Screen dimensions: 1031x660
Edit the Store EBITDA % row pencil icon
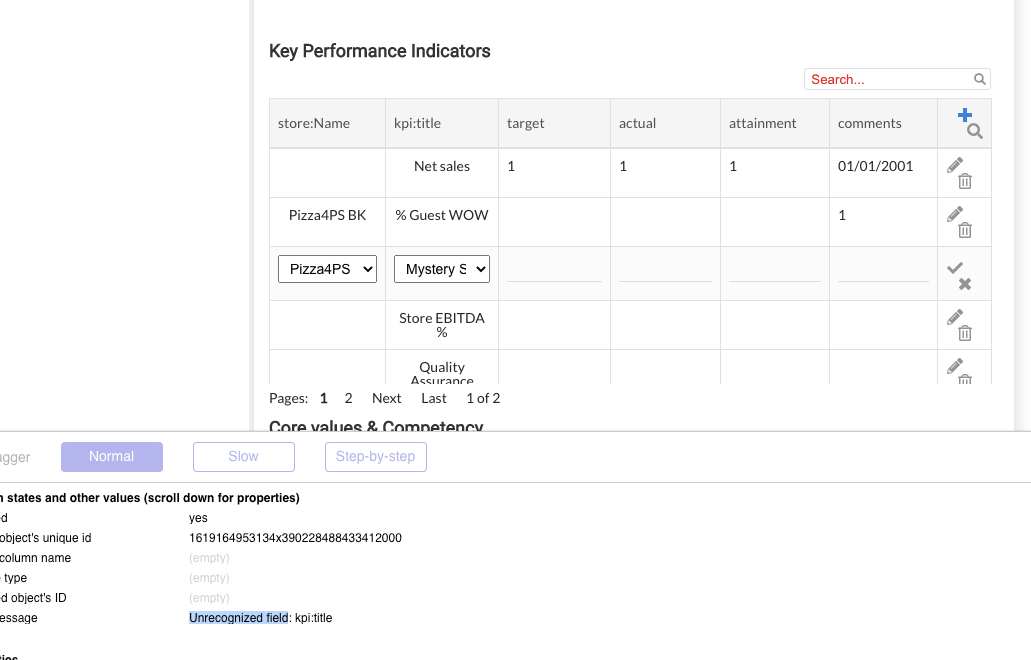tap(955, 317)
